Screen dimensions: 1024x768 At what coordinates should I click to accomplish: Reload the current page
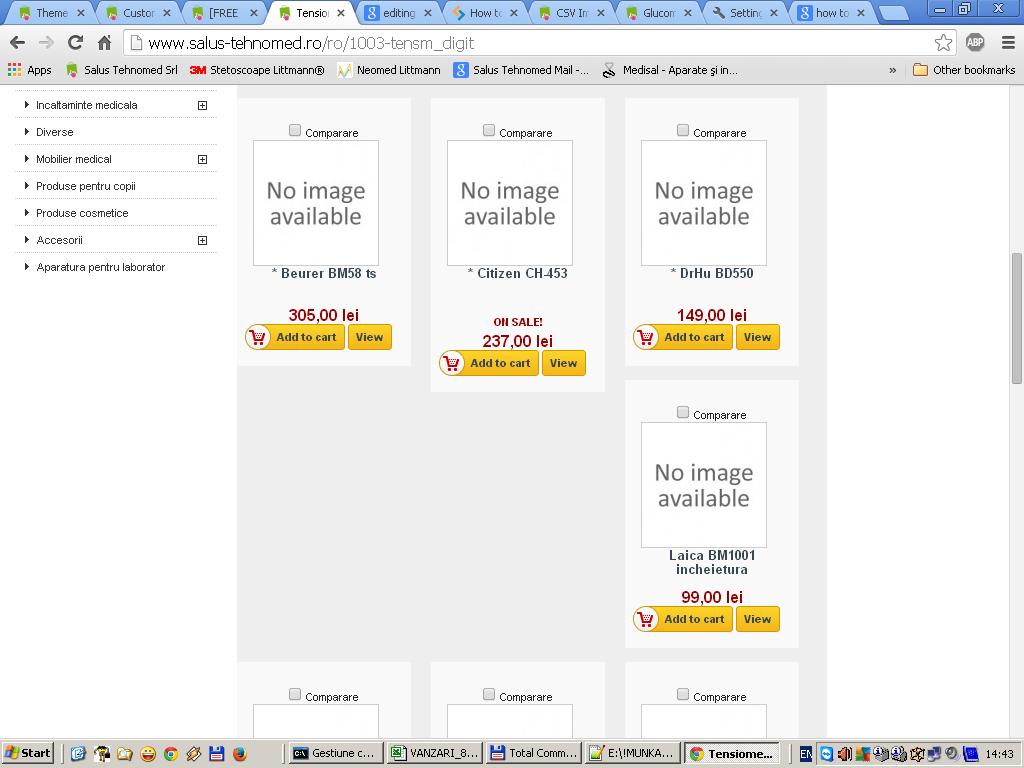75,43
